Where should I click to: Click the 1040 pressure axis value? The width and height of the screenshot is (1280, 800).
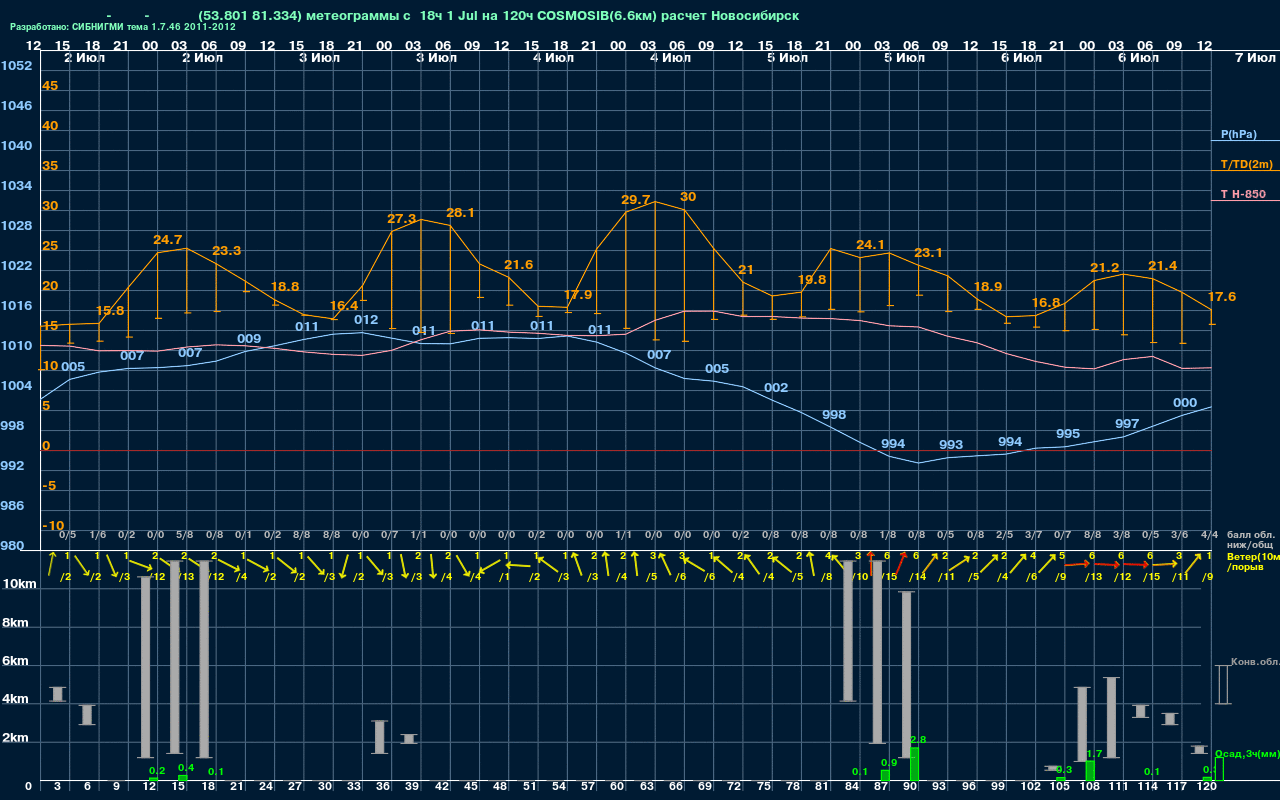[x=16, y=146]
